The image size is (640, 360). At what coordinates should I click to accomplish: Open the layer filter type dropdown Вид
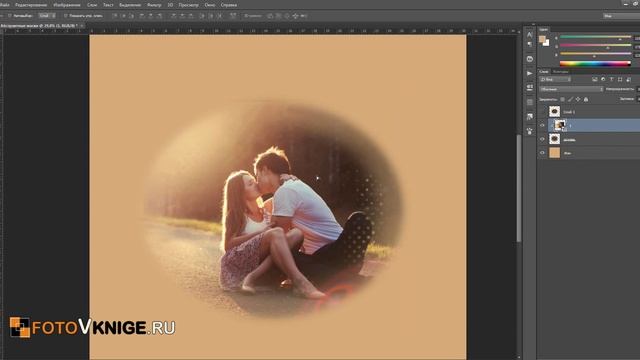556,79
